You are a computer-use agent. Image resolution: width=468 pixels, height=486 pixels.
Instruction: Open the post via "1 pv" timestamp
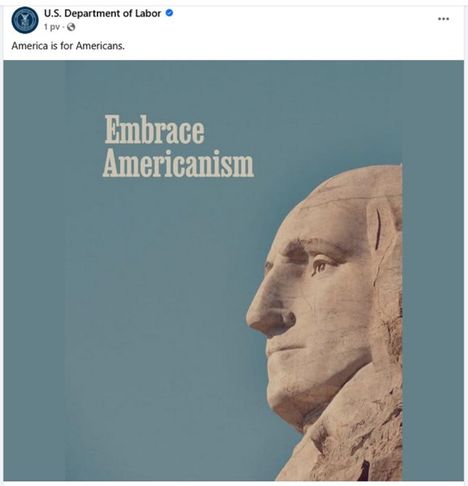(52, 27)
